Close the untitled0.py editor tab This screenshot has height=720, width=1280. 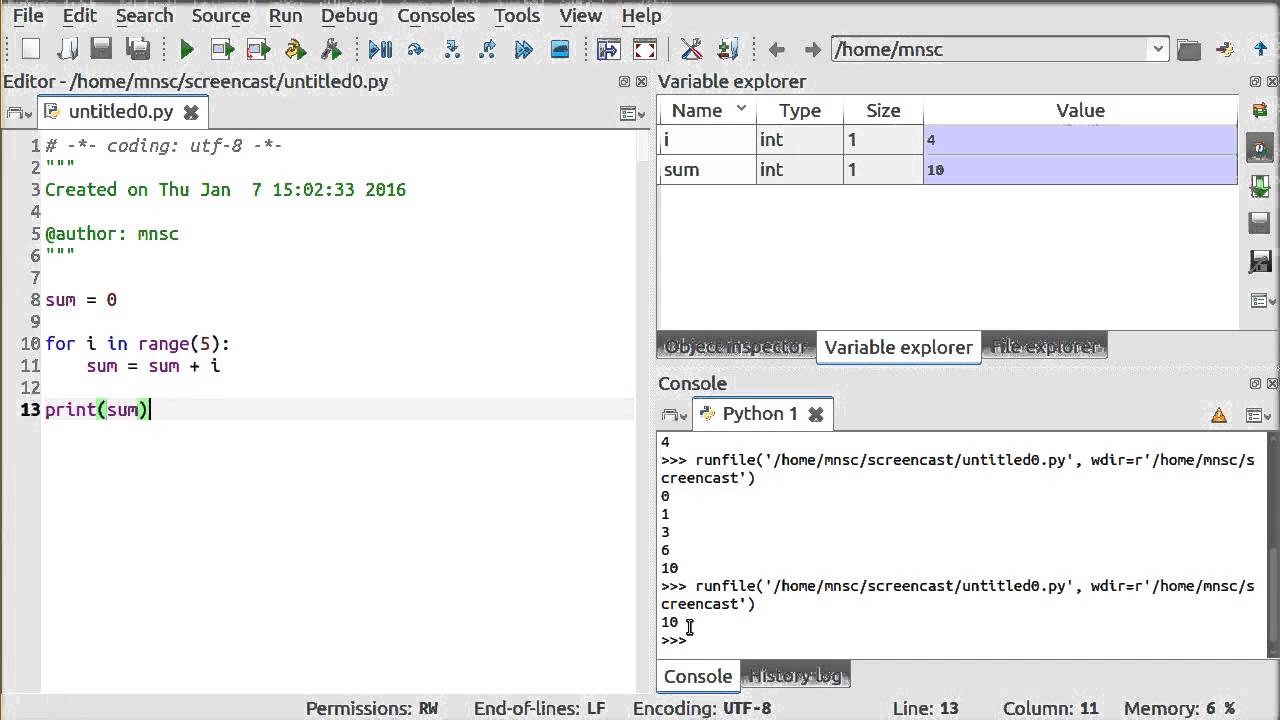point(191,112)
